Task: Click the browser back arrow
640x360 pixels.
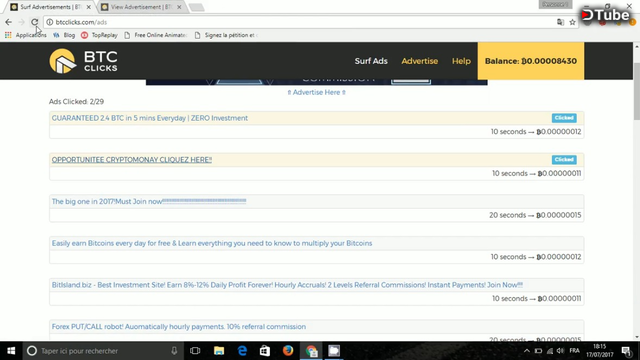Action: pos(9,22)
